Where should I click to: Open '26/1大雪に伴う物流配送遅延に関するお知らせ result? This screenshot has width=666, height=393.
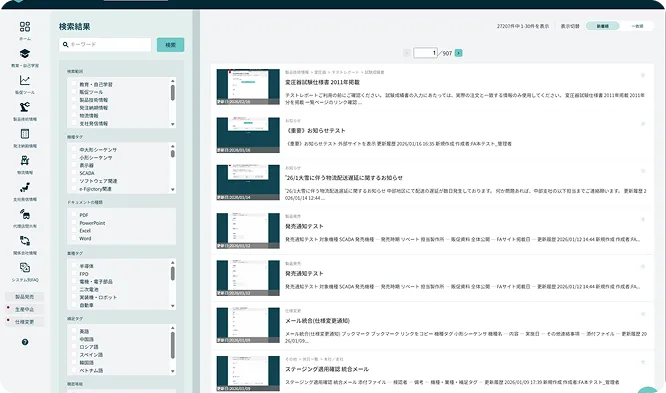(344, 178)
